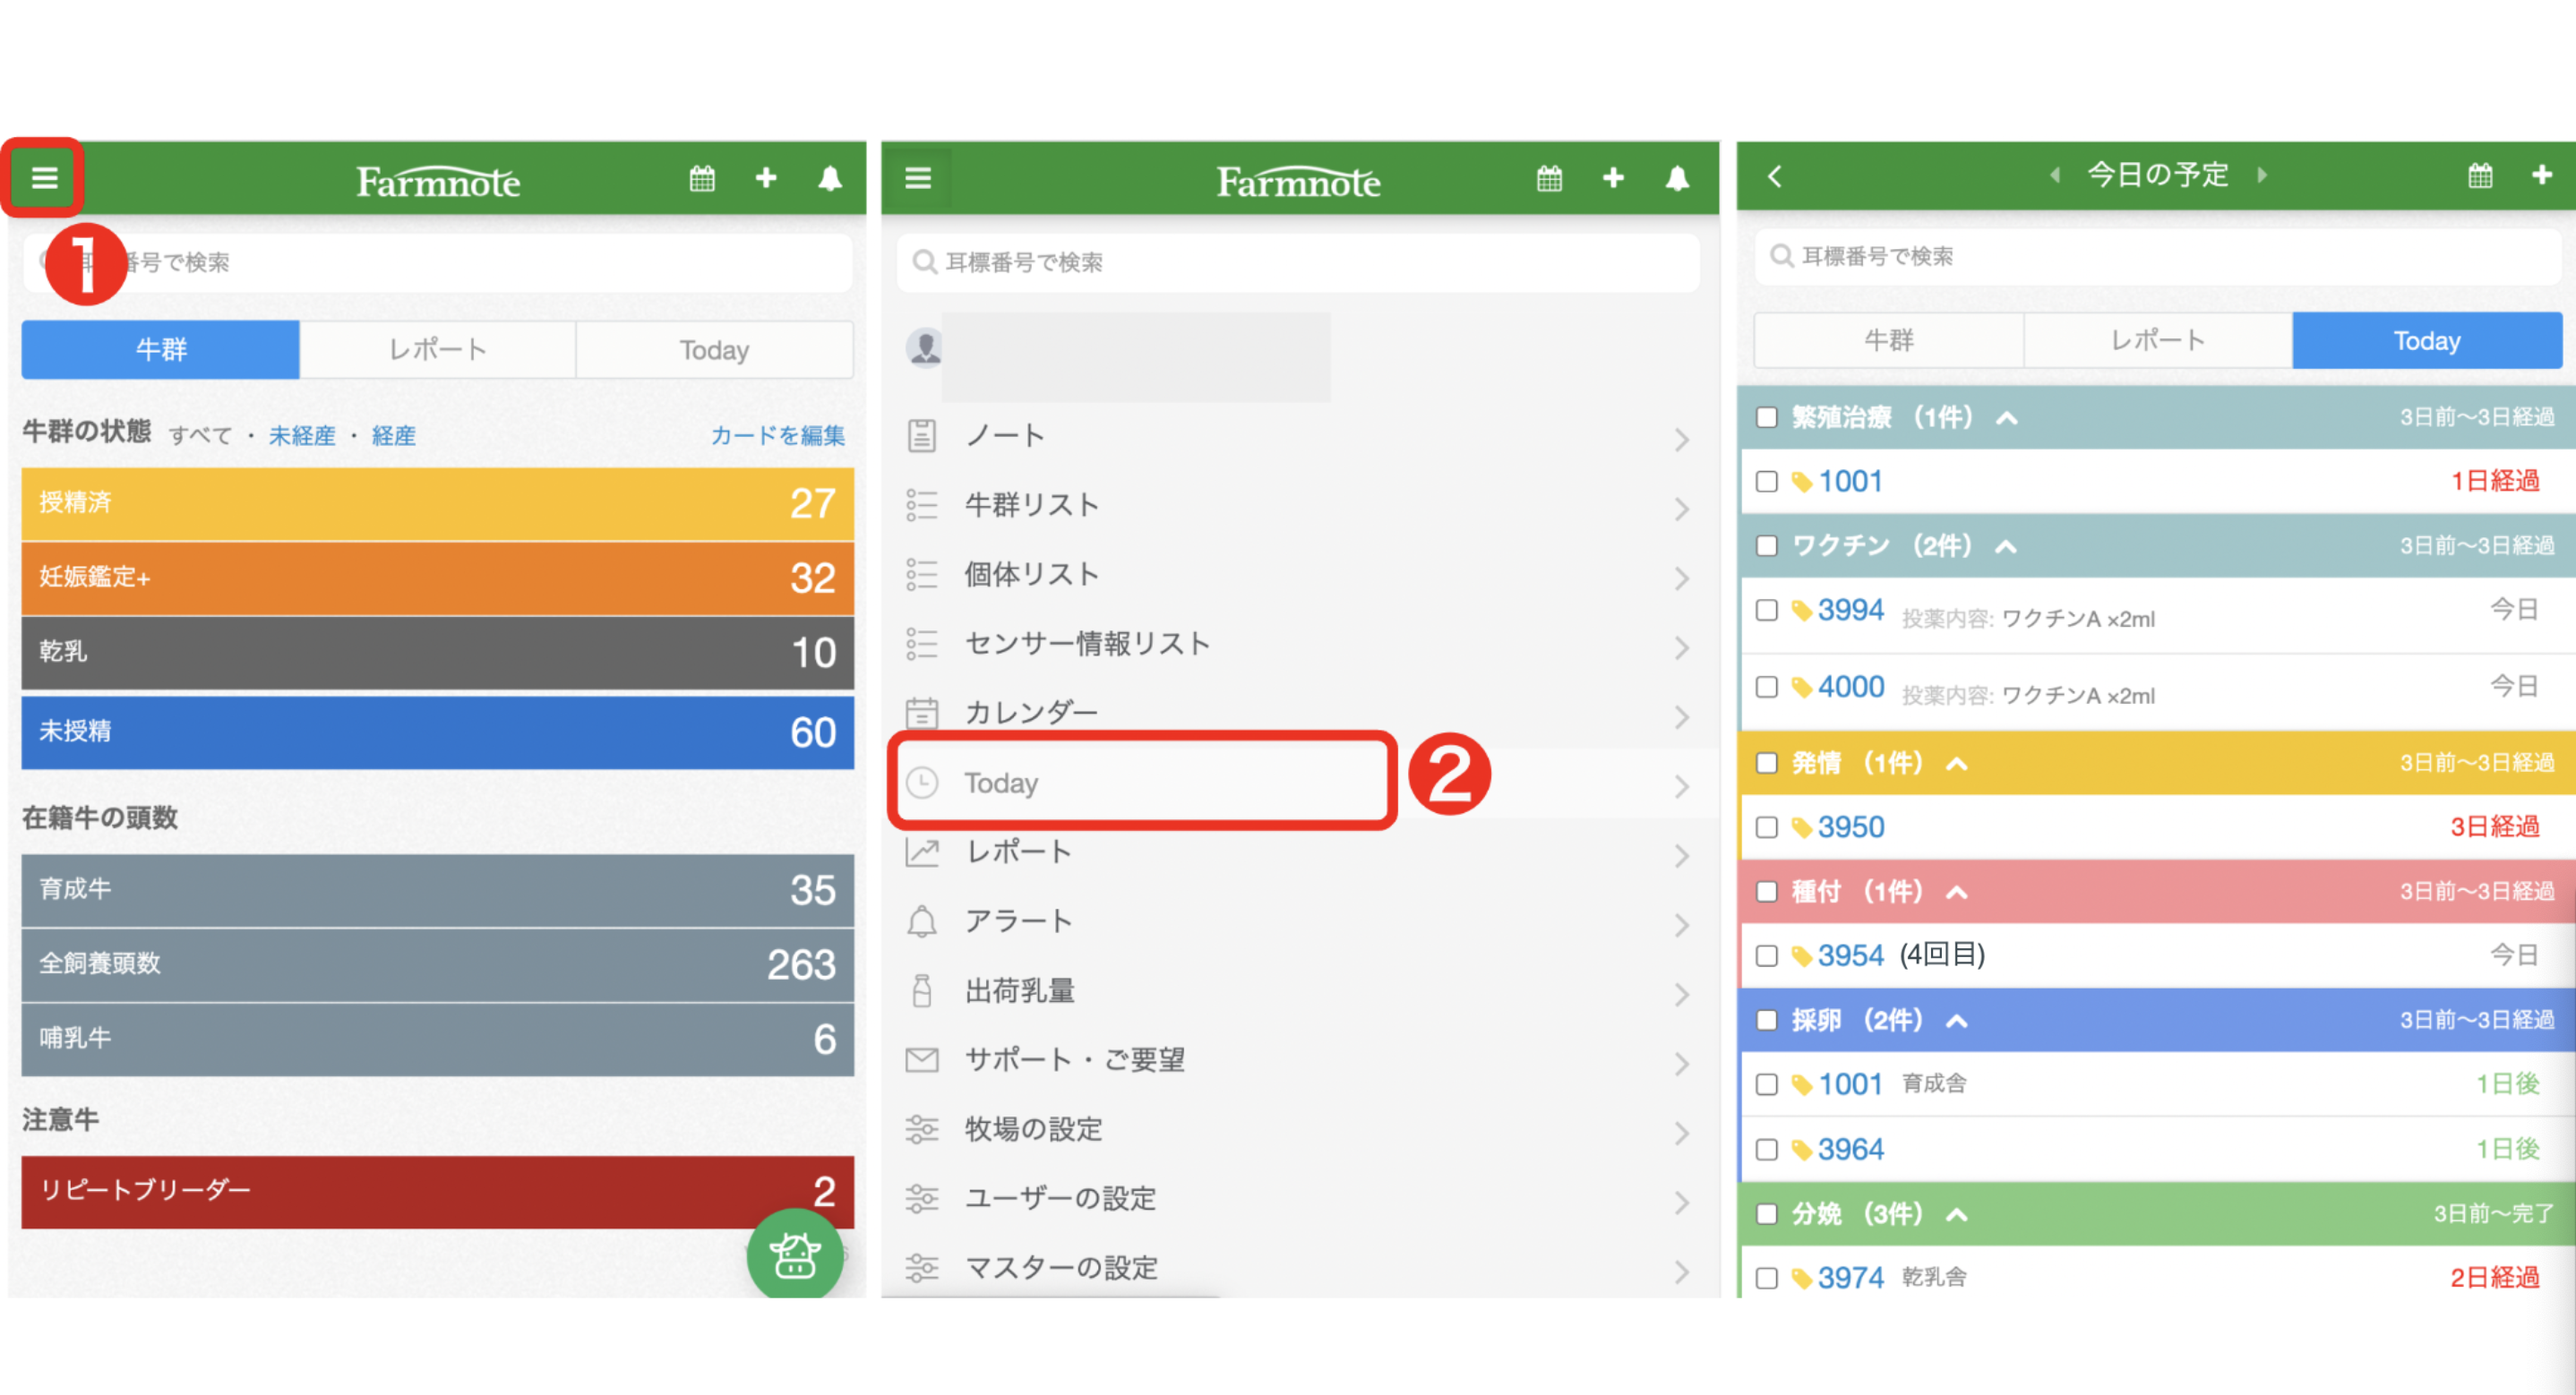This screenshot has height=1395, width=2576.
Task: Open the ユーザーの設定 menu item
Action: (x=1300, y=1198)
